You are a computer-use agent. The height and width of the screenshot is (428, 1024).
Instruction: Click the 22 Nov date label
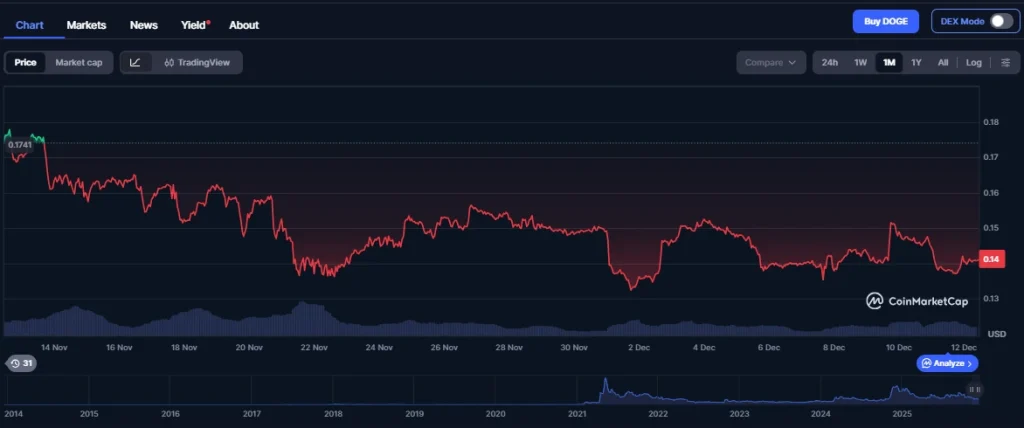point(314,348)
